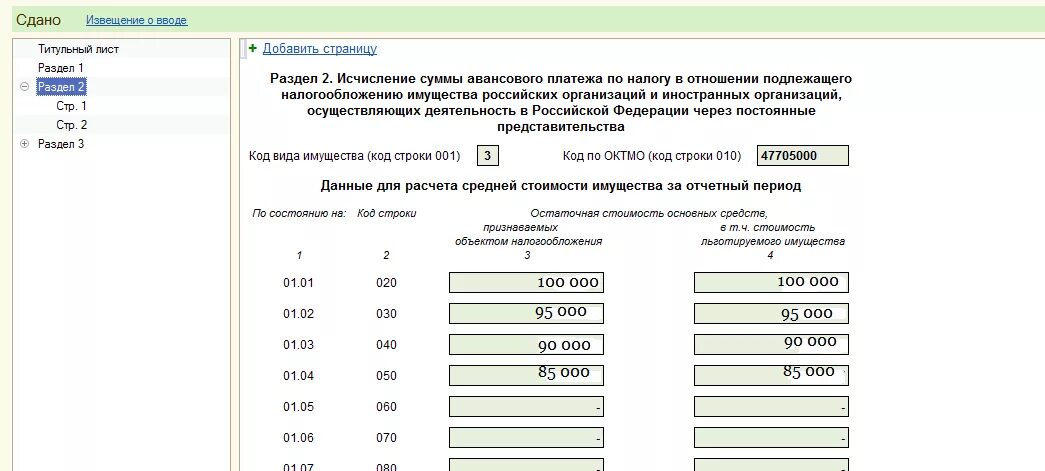Viewport: 1045px width, 471px height.
Task: Collapse the Раздел 2 node
Action: (25, 87)
